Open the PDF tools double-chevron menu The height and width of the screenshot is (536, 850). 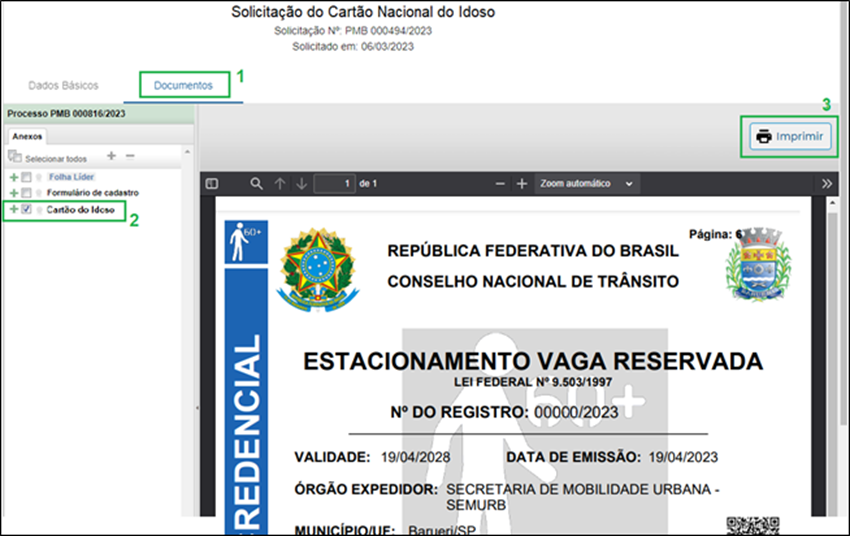827,184
